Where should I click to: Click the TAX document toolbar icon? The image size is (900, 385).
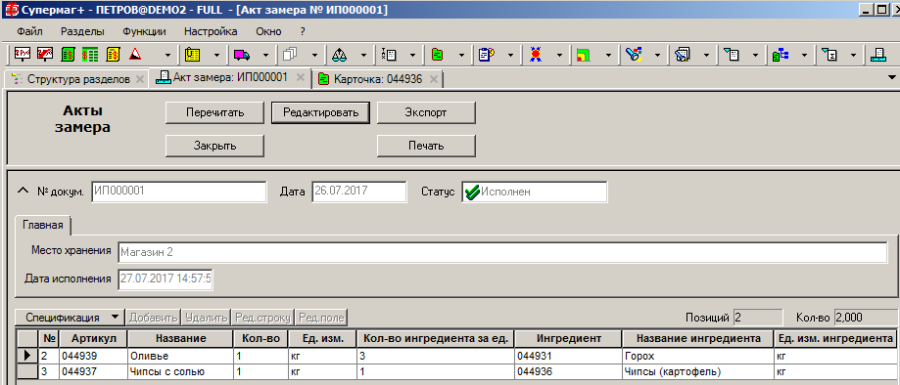pos(389,55)
